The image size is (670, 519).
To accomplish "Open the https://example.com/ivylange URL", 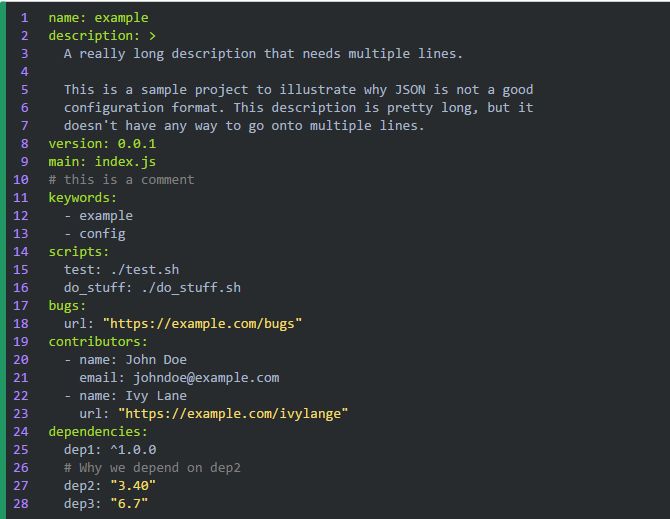I will (233, 413).
